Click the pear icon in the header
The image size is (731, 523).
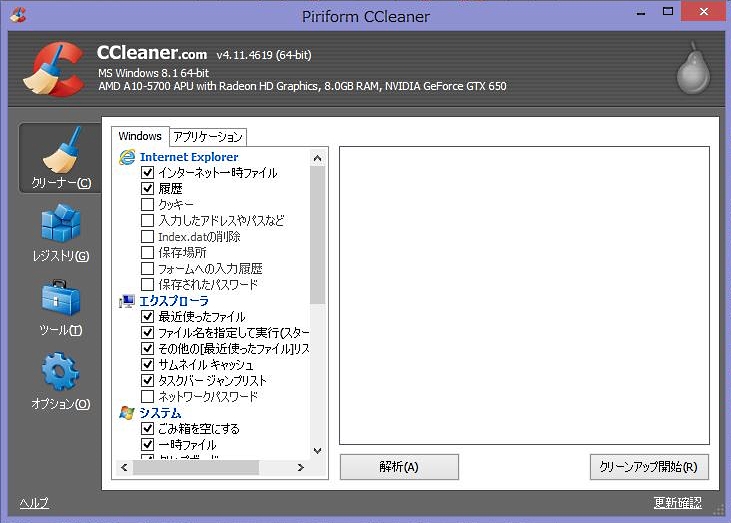pyautogui.click(x=693, y=68)
